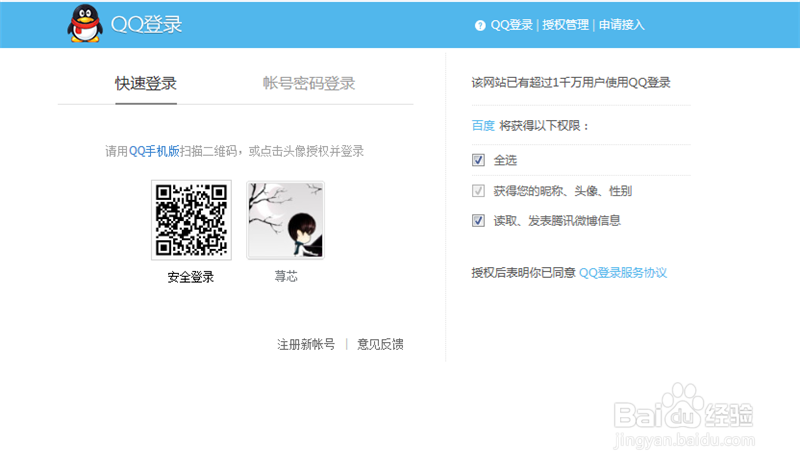Open the 意见反馈 link
800x468 pixels.
[380, 344]
